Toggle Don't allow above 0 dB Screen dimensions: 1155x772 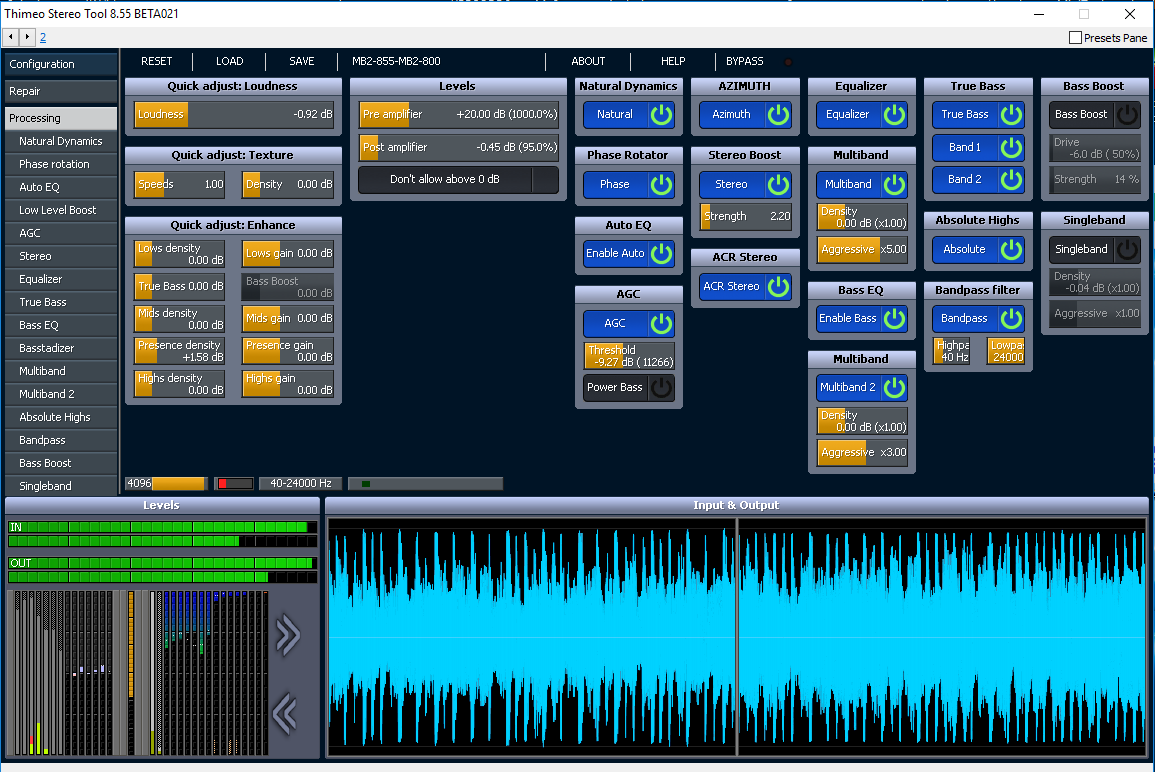click(x=458, y=180)
